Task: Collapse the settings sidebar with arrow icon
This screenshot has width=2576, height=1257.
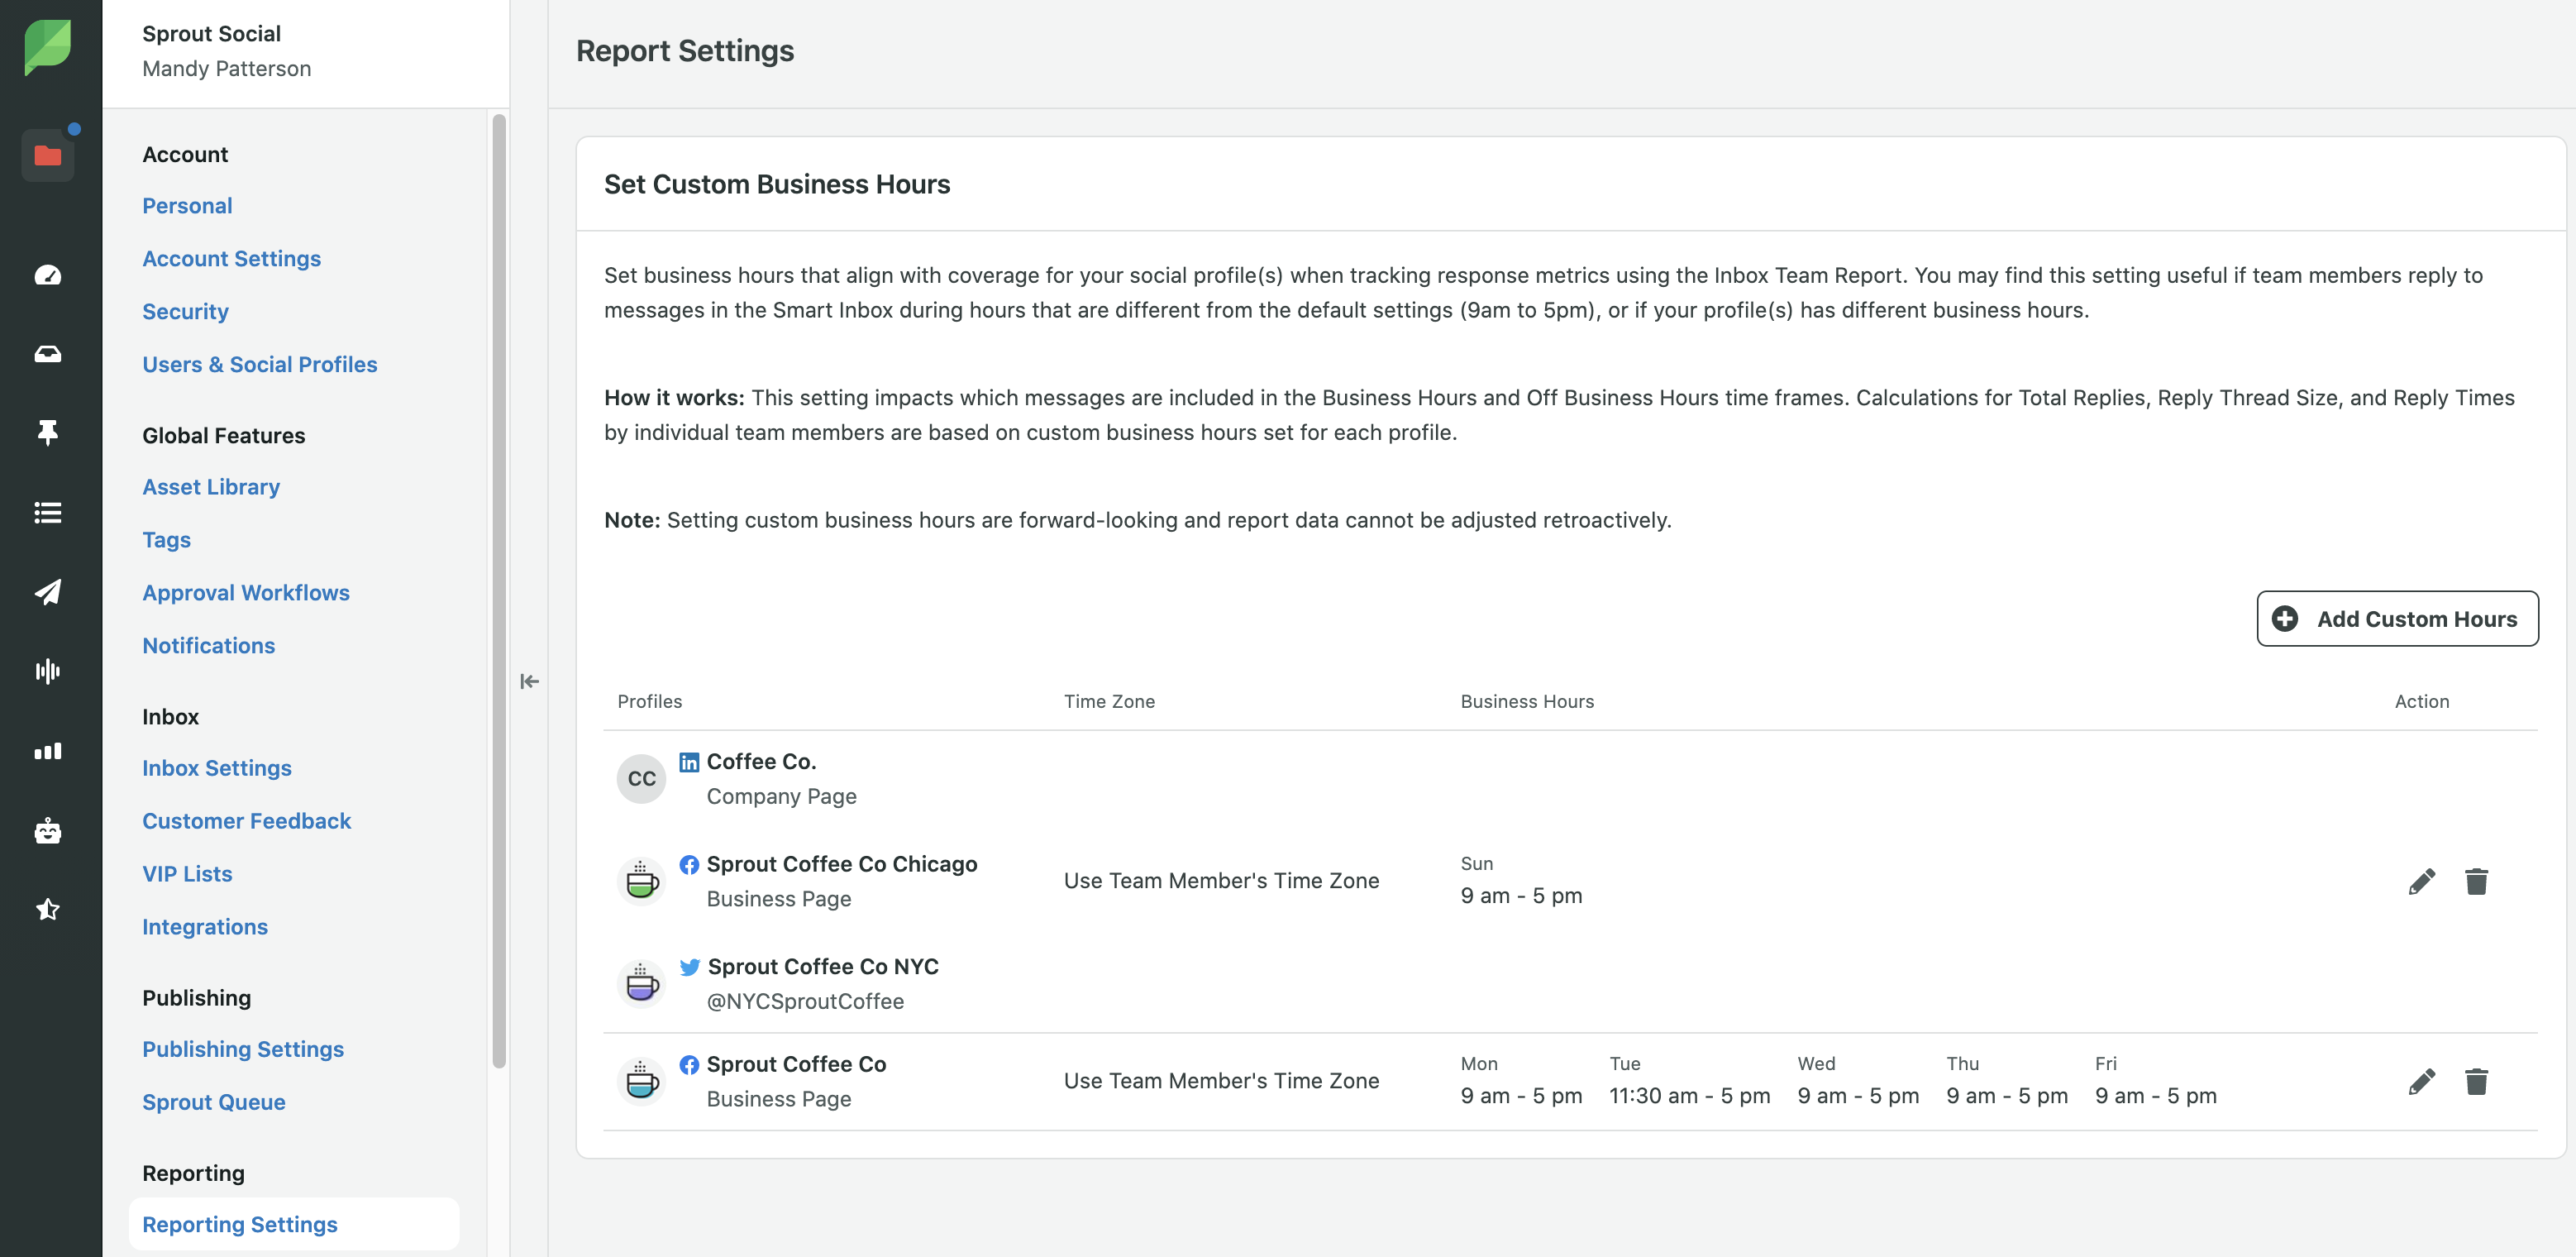Action: pyautogui.click(x=530, y=682)
